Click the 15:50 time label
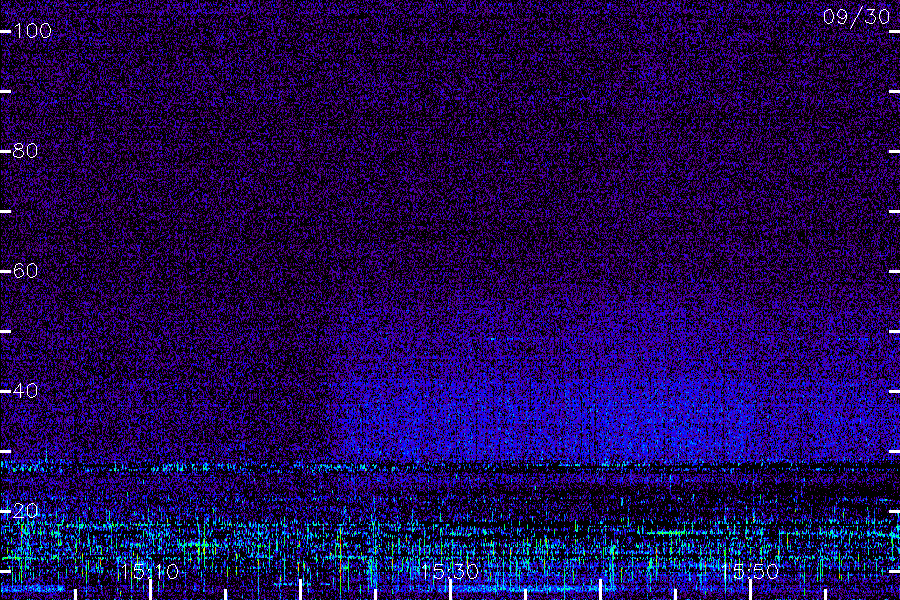The height and width of the screenshot is (600, 900). click(x=750, y=571)
